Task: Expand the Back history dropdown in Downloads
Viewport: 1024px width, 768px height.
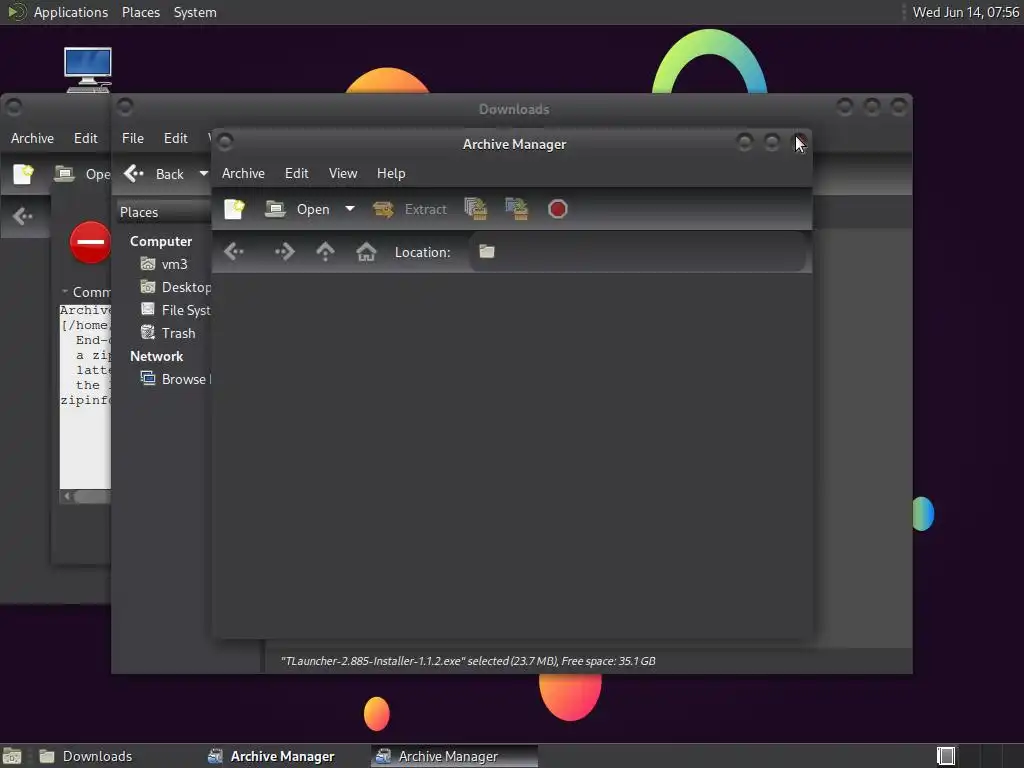Action: 204,174
